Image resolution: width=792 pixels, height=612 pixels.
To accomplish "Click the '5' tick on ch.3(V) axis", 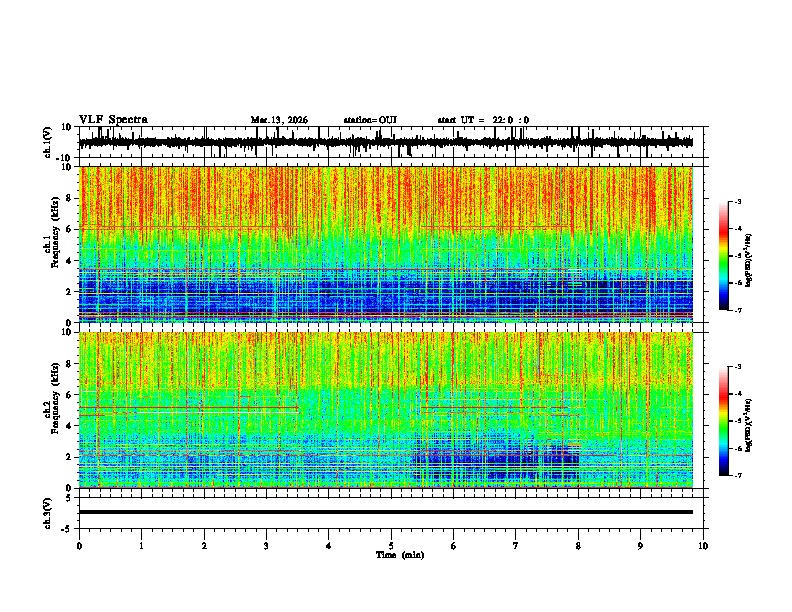I will point(69,497).
